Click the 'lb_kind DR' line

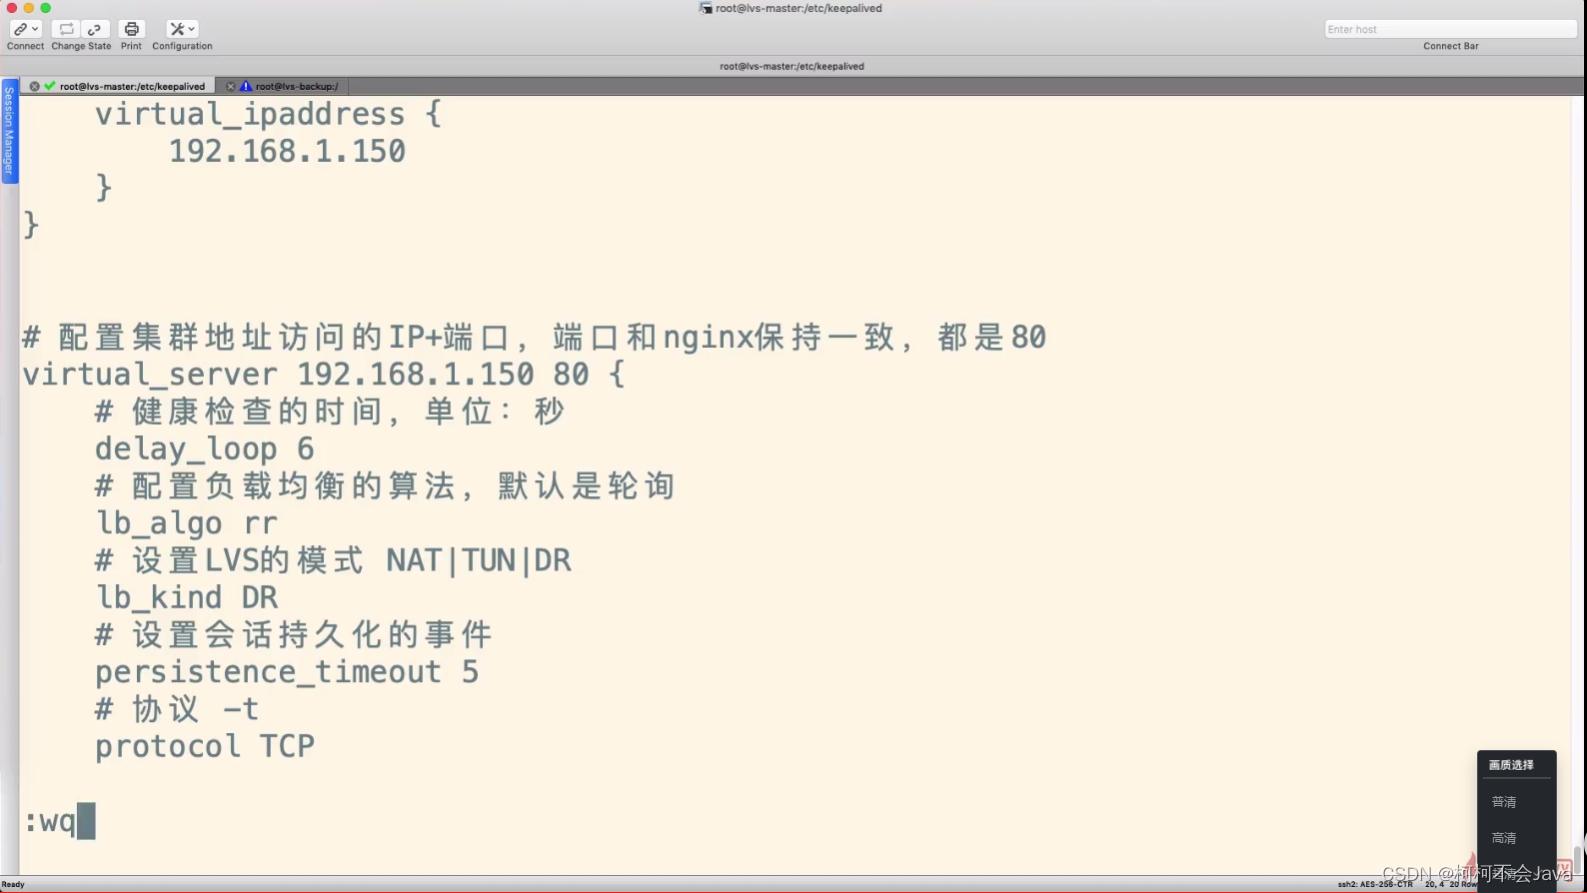(186, 597)
